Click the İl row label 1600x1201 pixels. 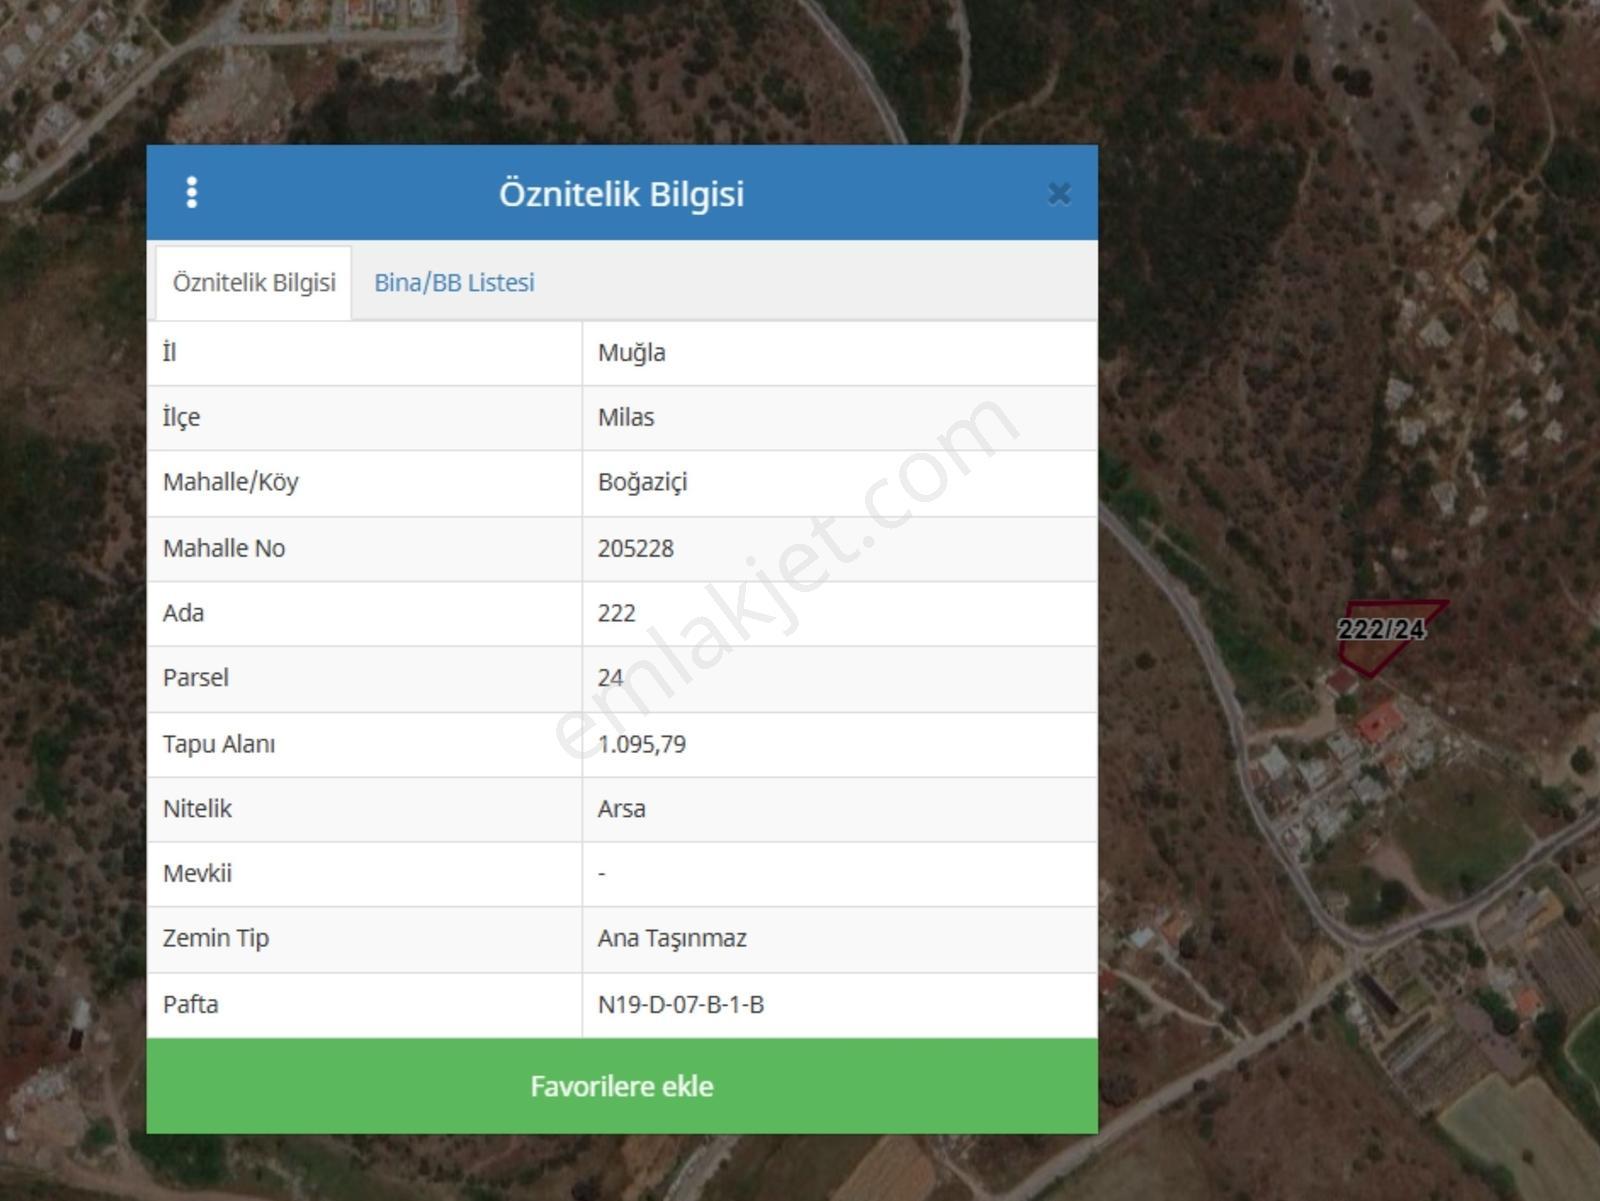click(x=170, y=352)
